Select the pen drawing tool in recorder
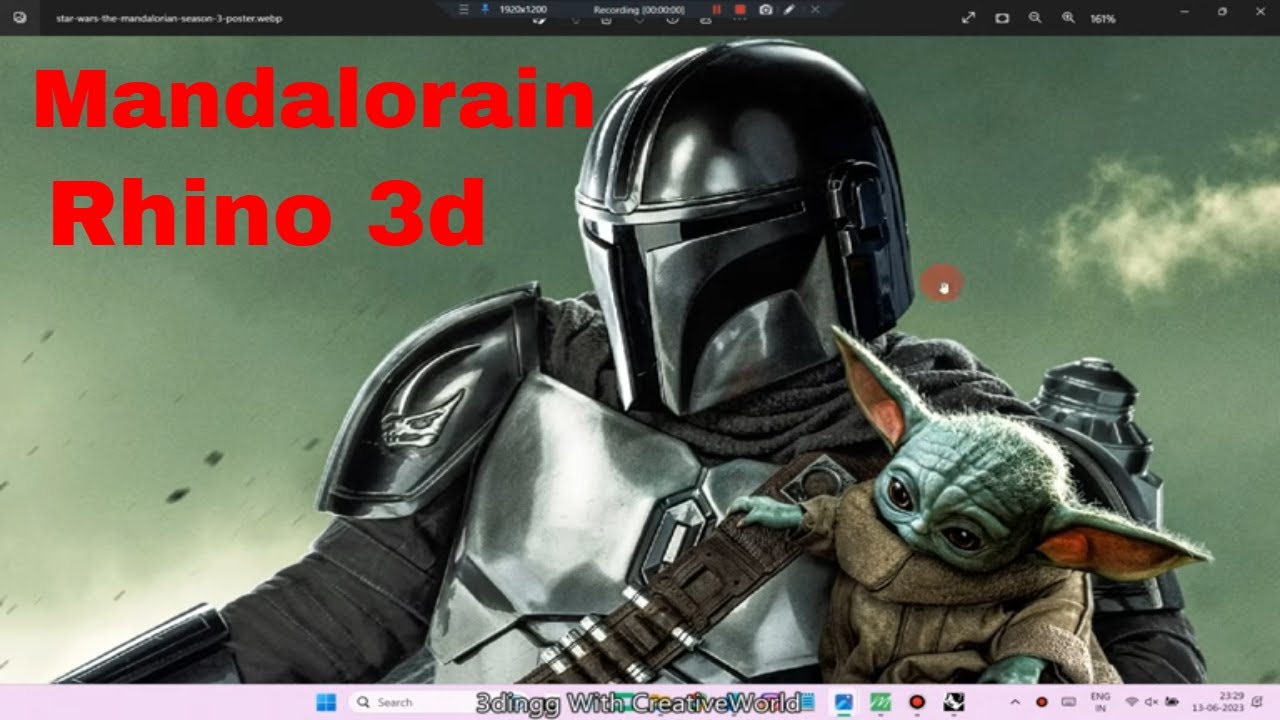This screenshot has height=720, width=1280. click(789, 9)
